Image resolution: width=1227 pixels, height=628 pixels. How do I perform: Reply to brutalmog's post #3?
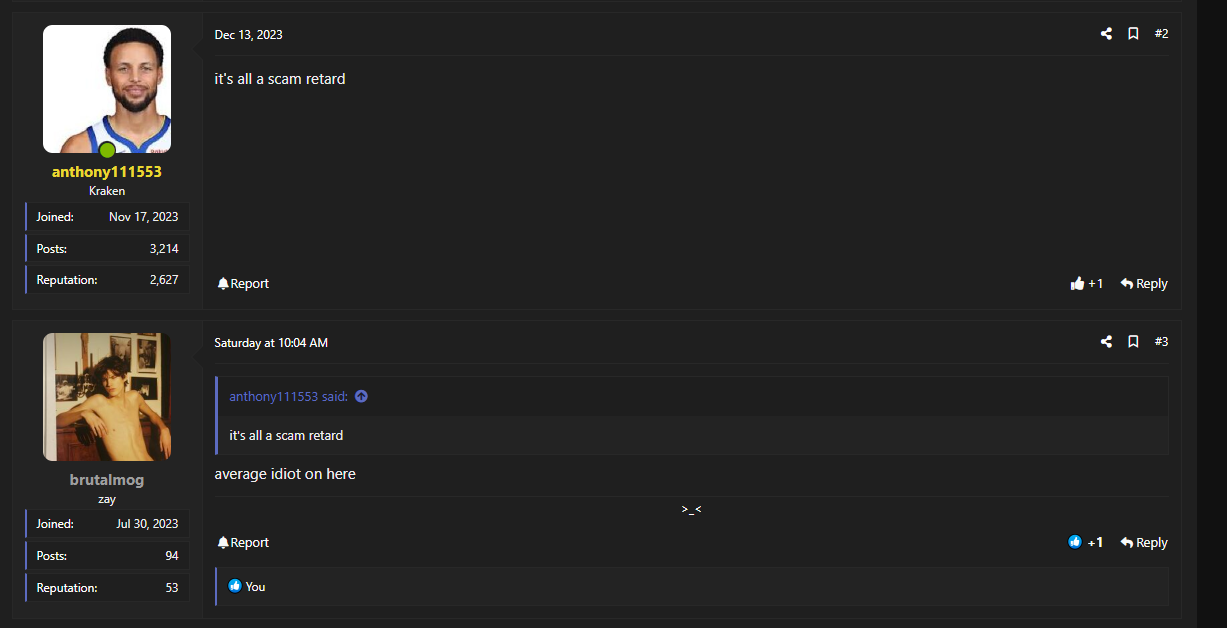point(1144,543)
